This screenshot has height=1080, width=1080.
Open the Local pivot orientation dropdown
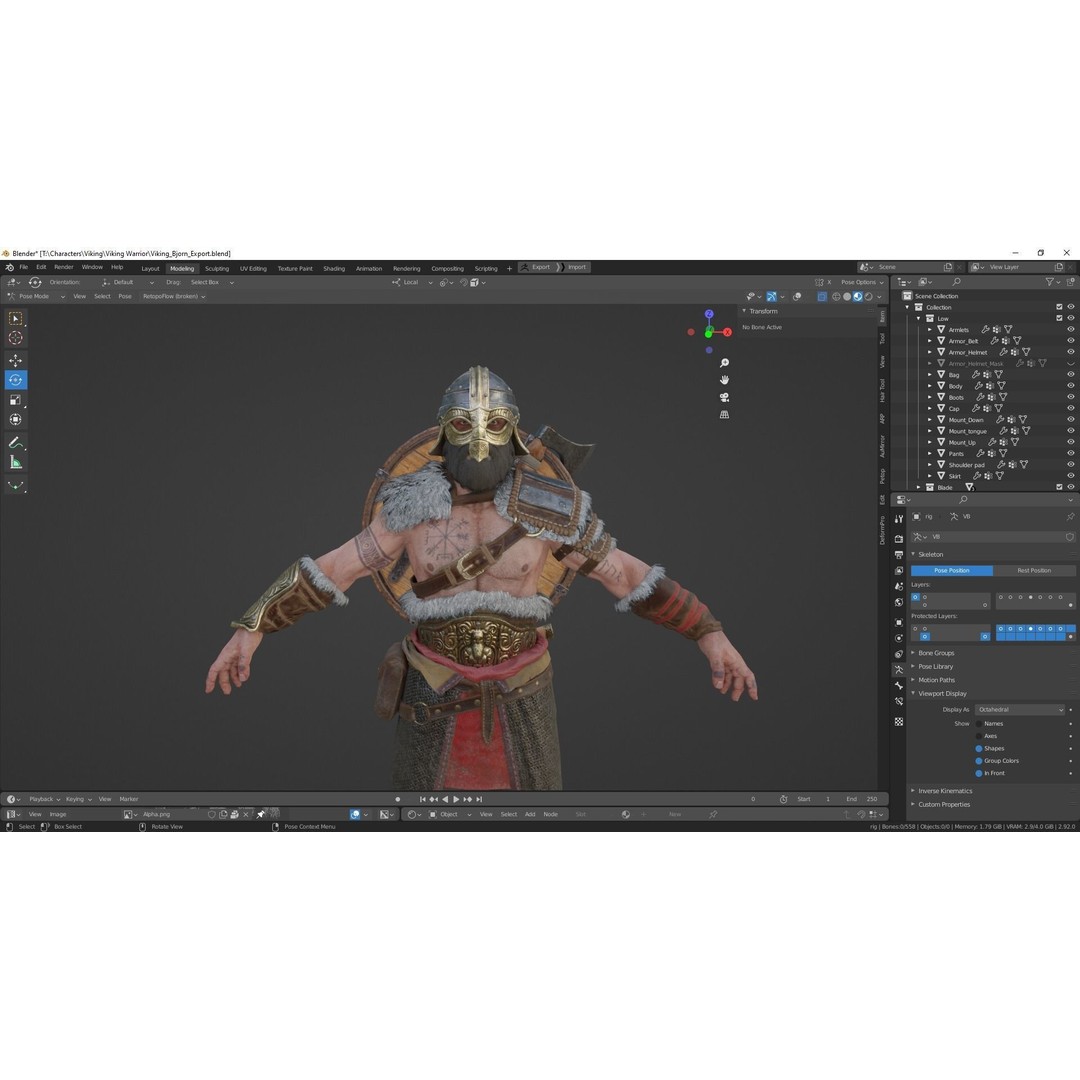(x=413, y=282)
